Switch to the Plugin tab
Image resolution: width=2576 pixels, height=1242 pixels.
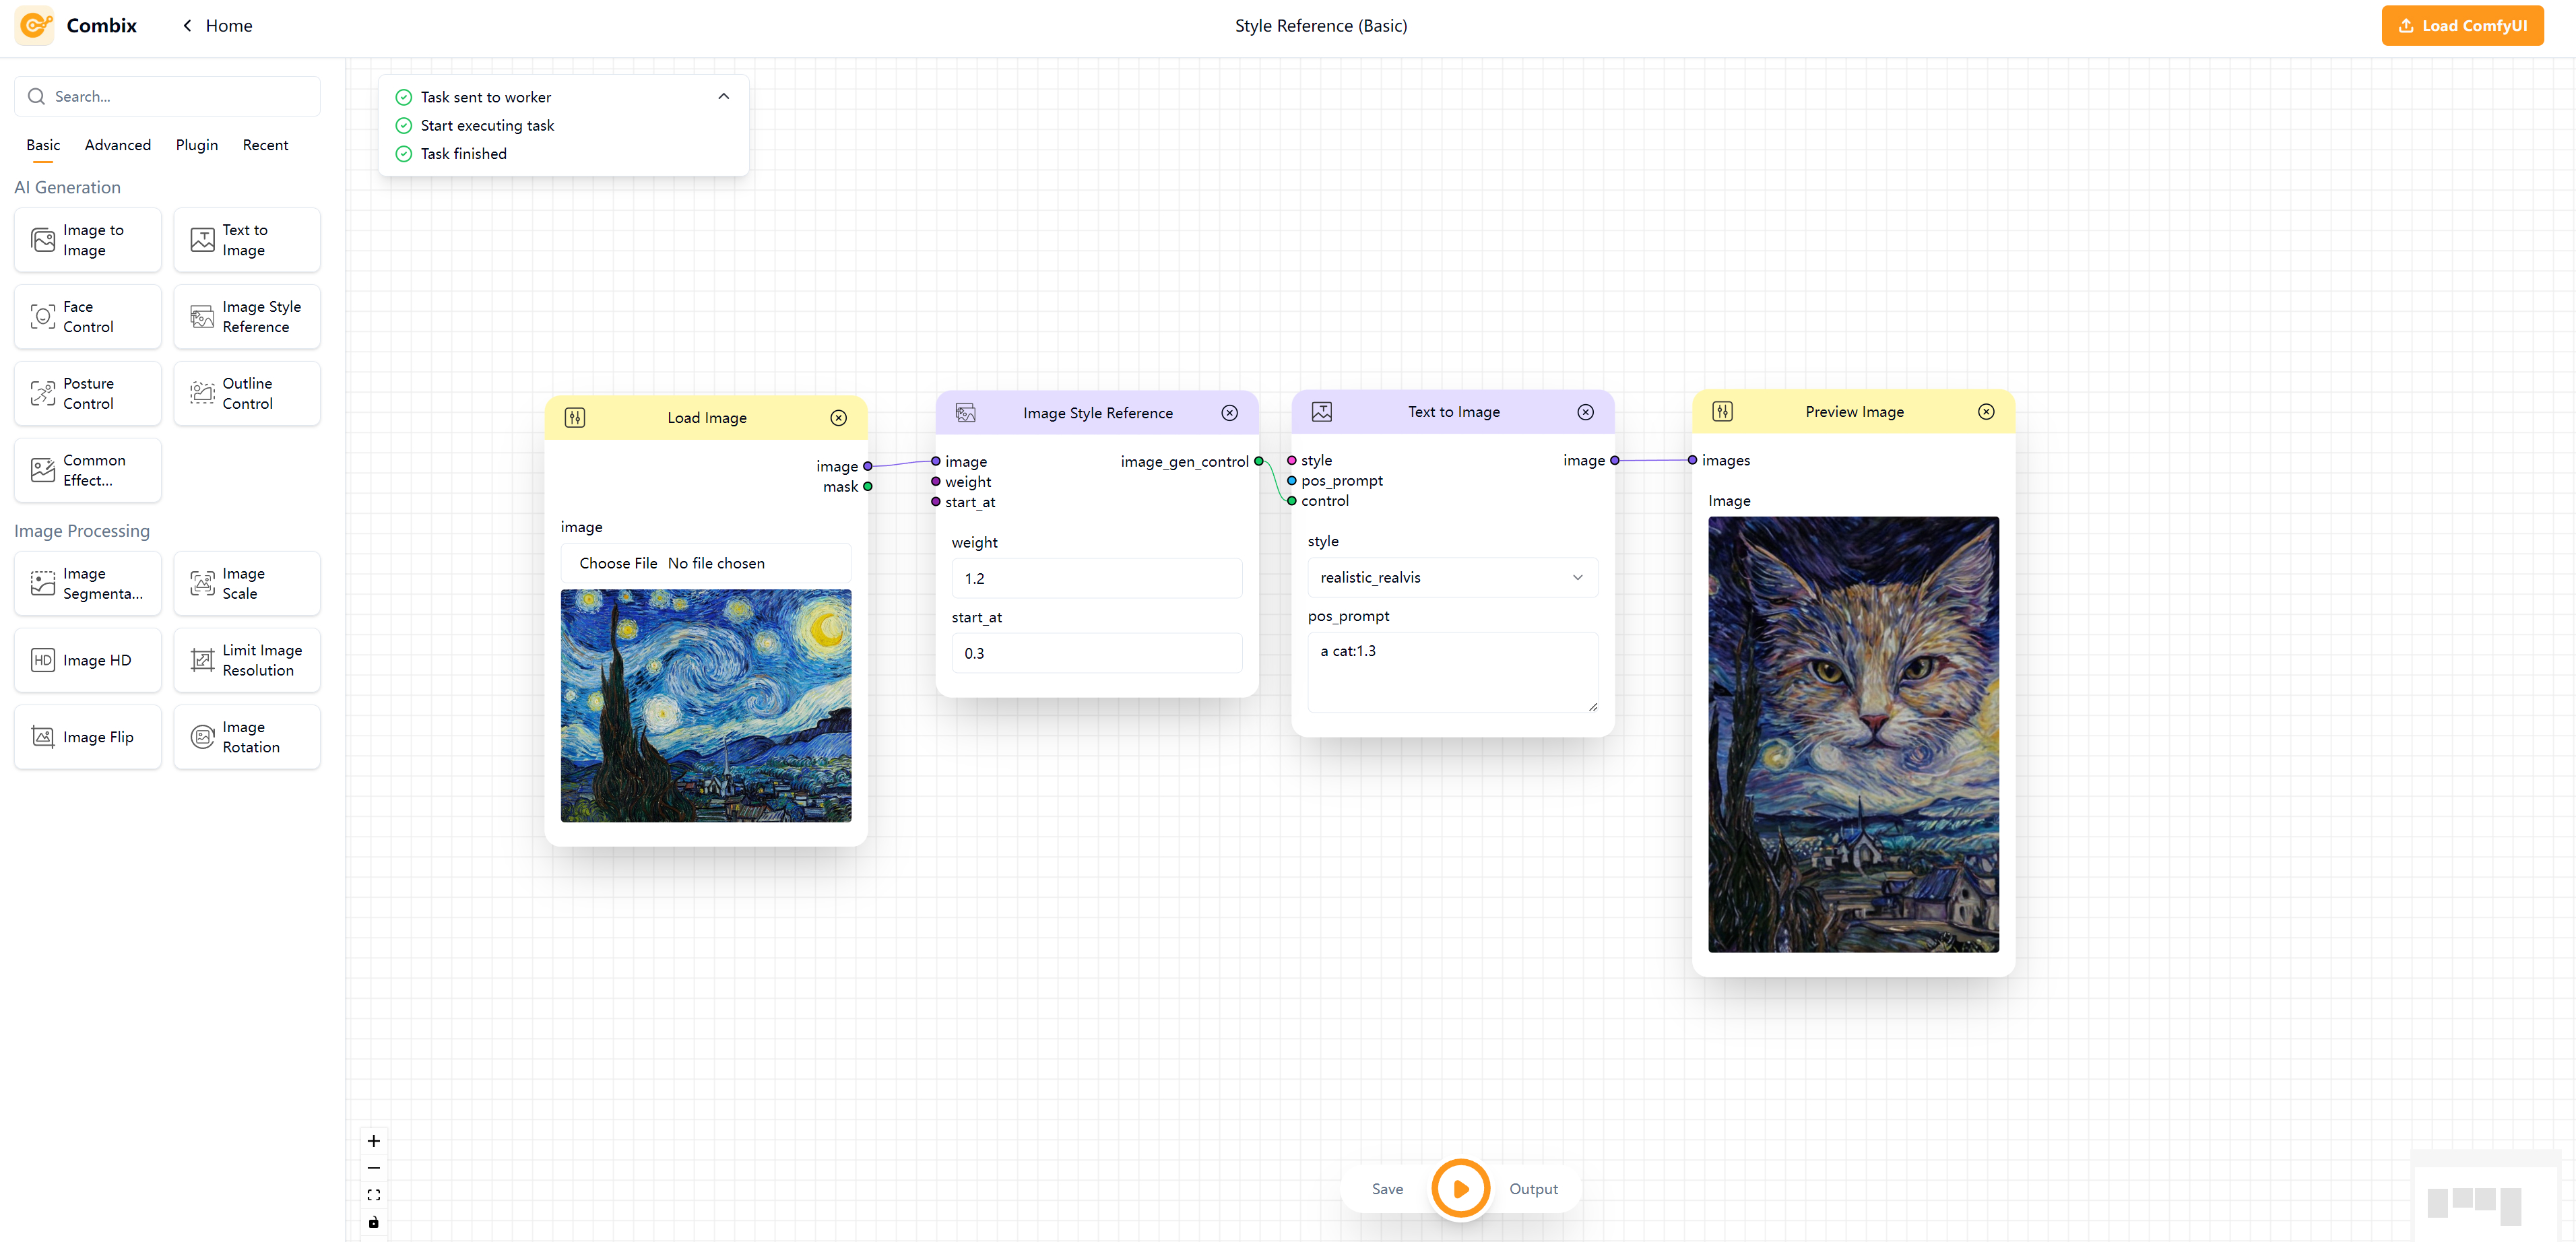pos(197,145)
